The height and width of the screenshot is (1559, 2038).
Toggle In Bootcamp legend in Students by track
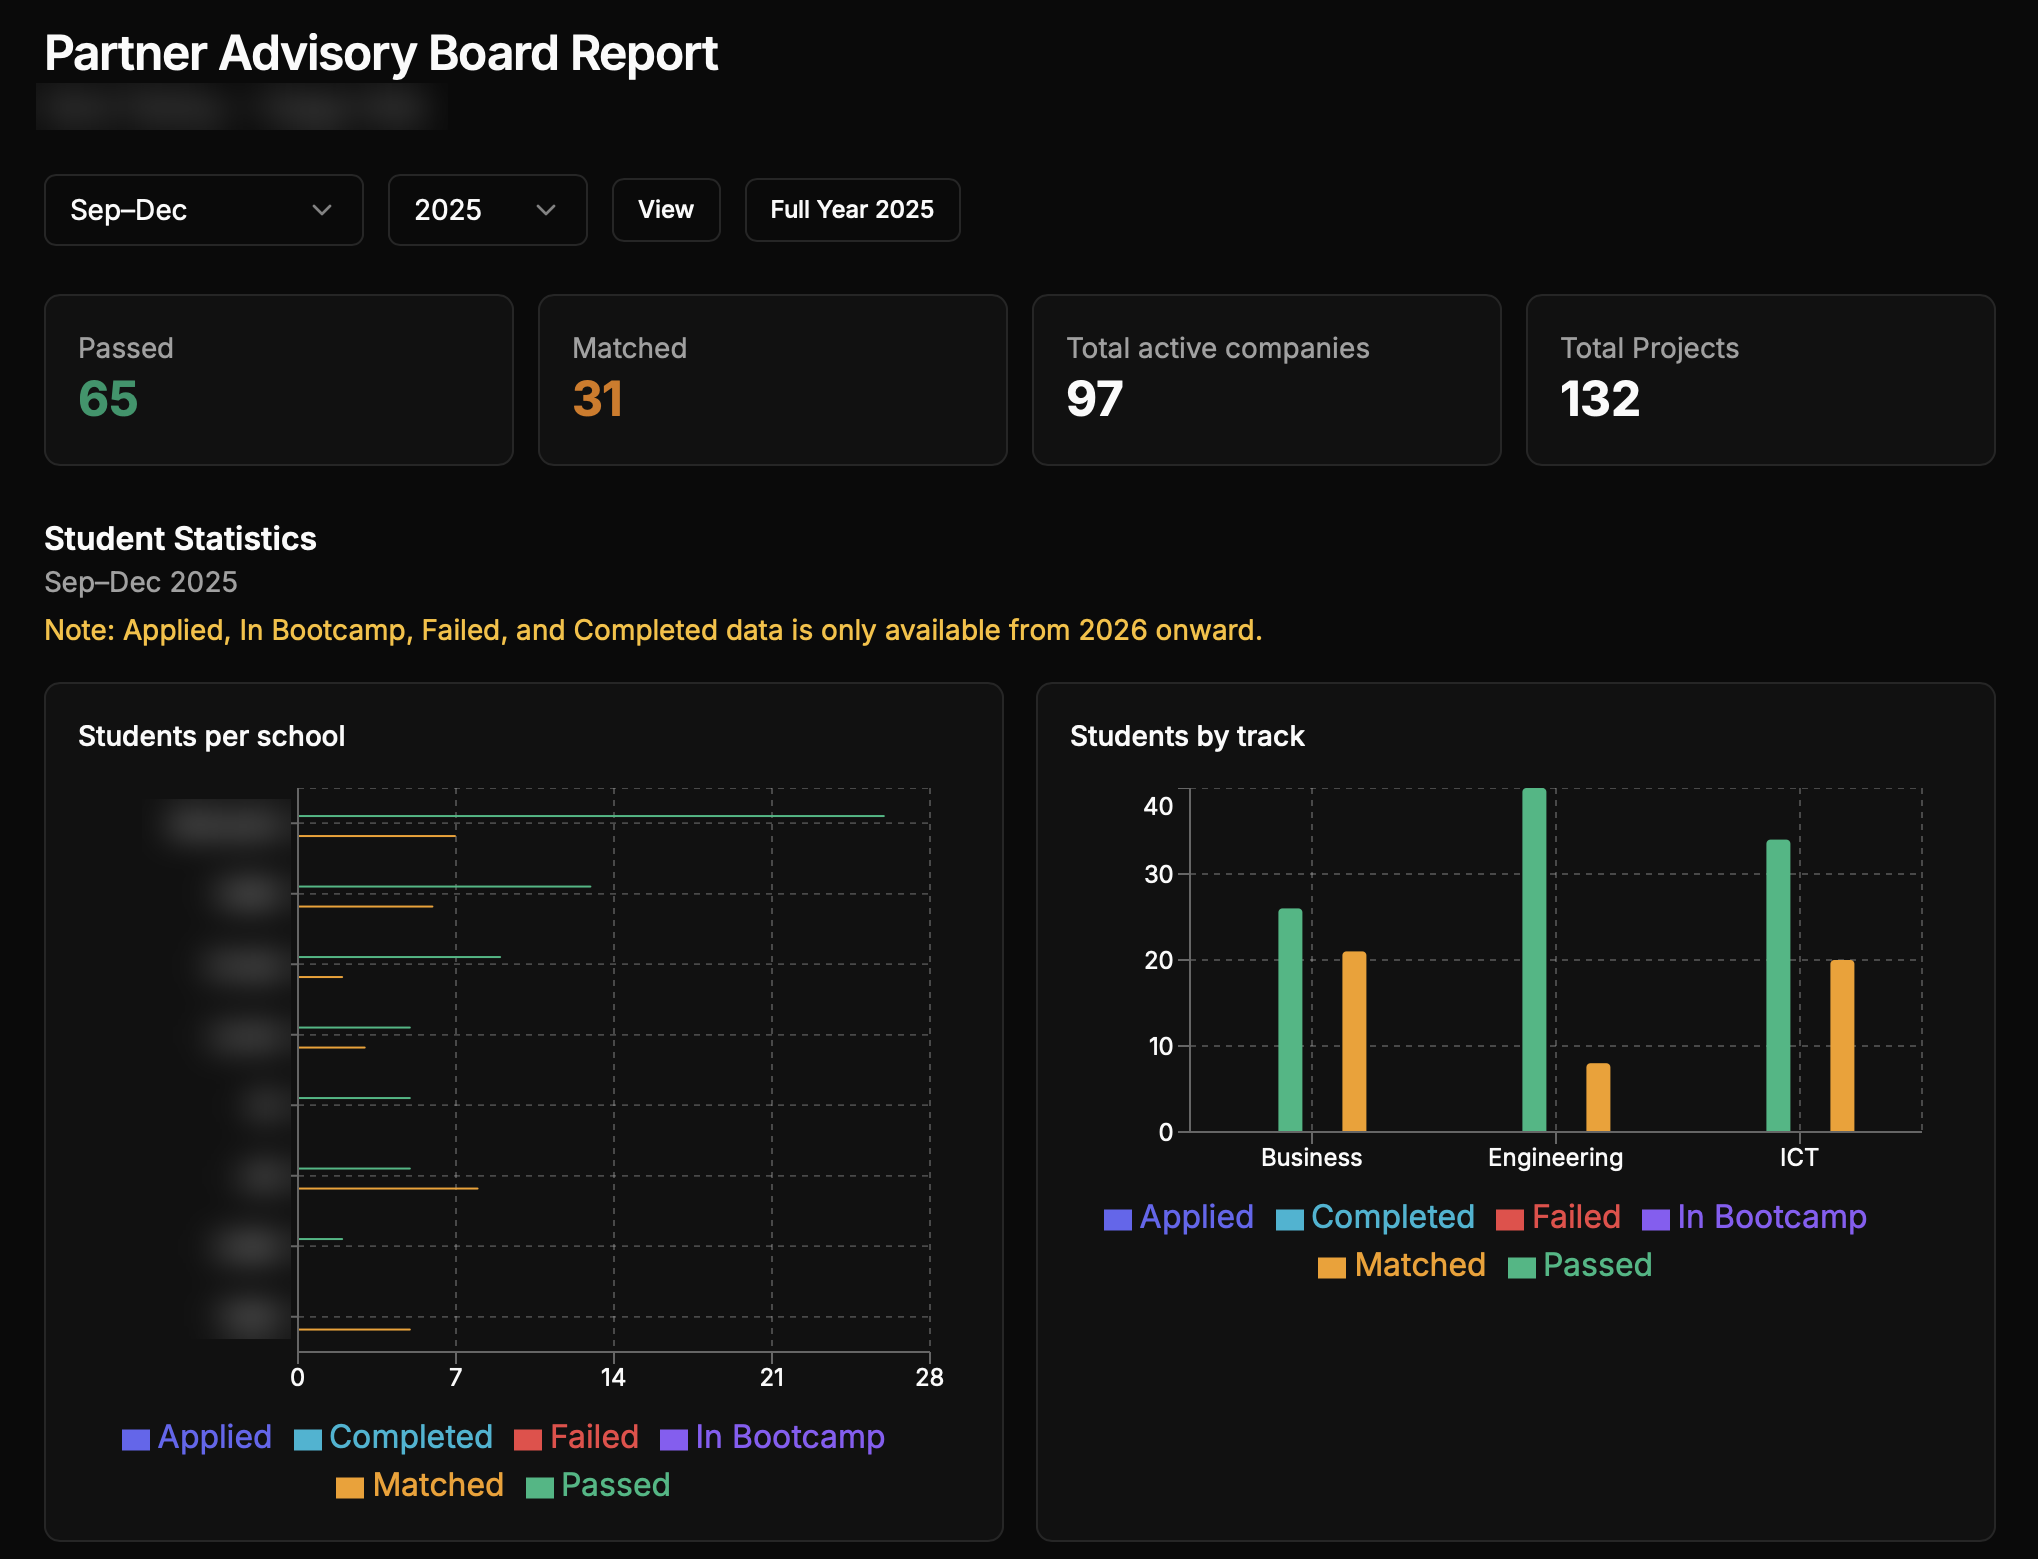[1755, 1217]
